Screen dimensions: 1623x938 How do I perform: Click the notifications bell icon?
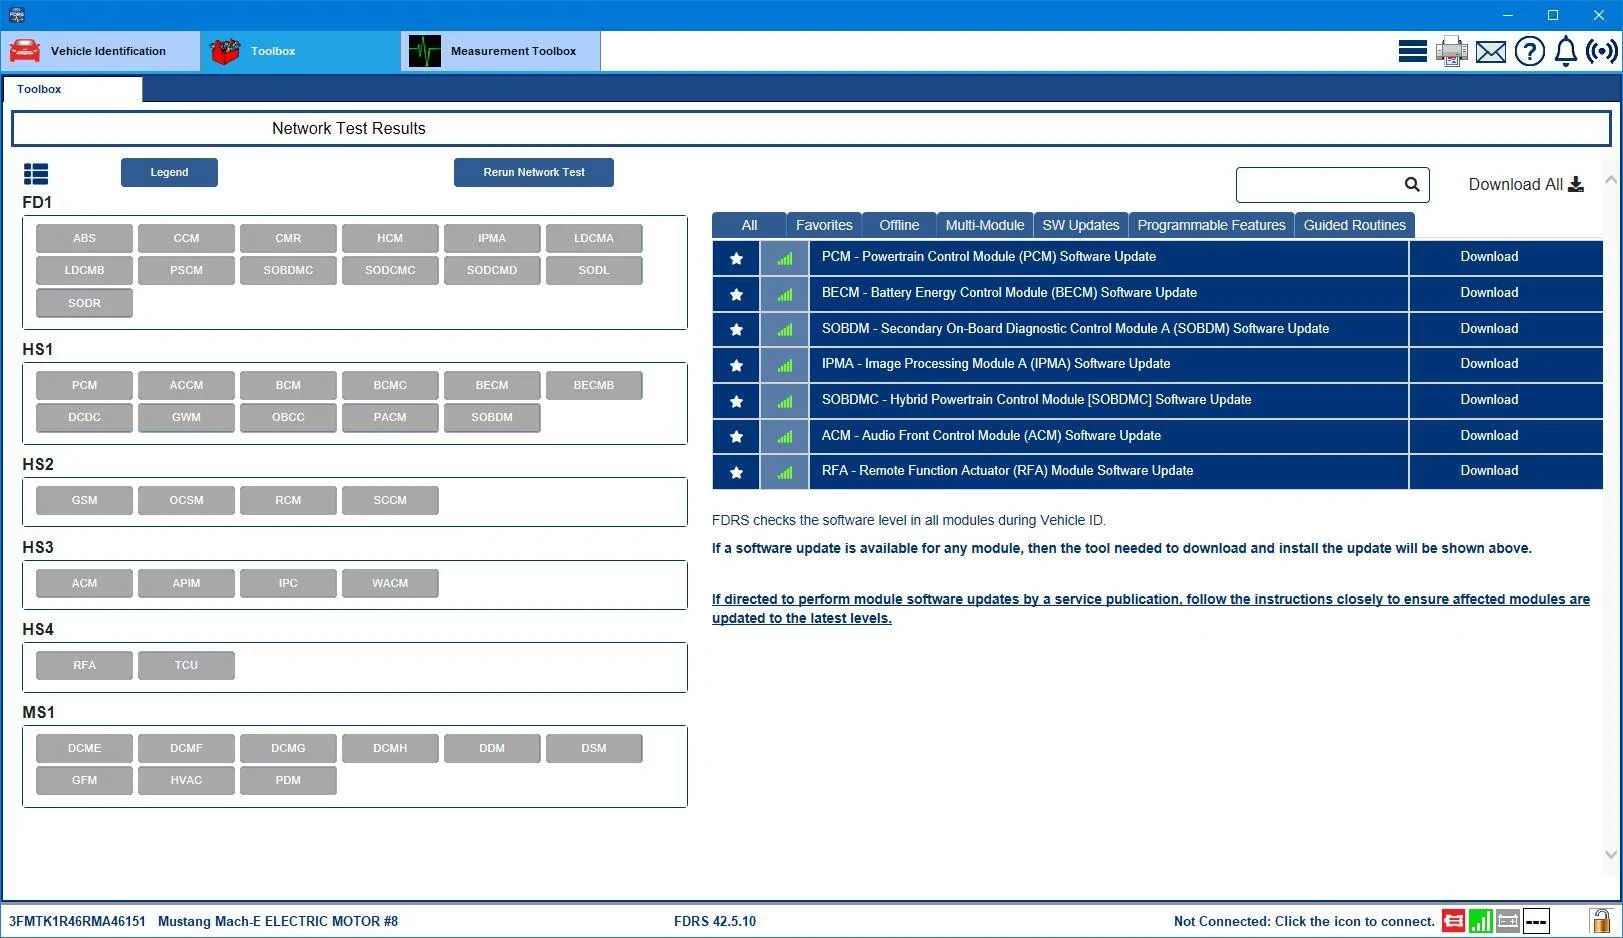[x=1566, y=51]
